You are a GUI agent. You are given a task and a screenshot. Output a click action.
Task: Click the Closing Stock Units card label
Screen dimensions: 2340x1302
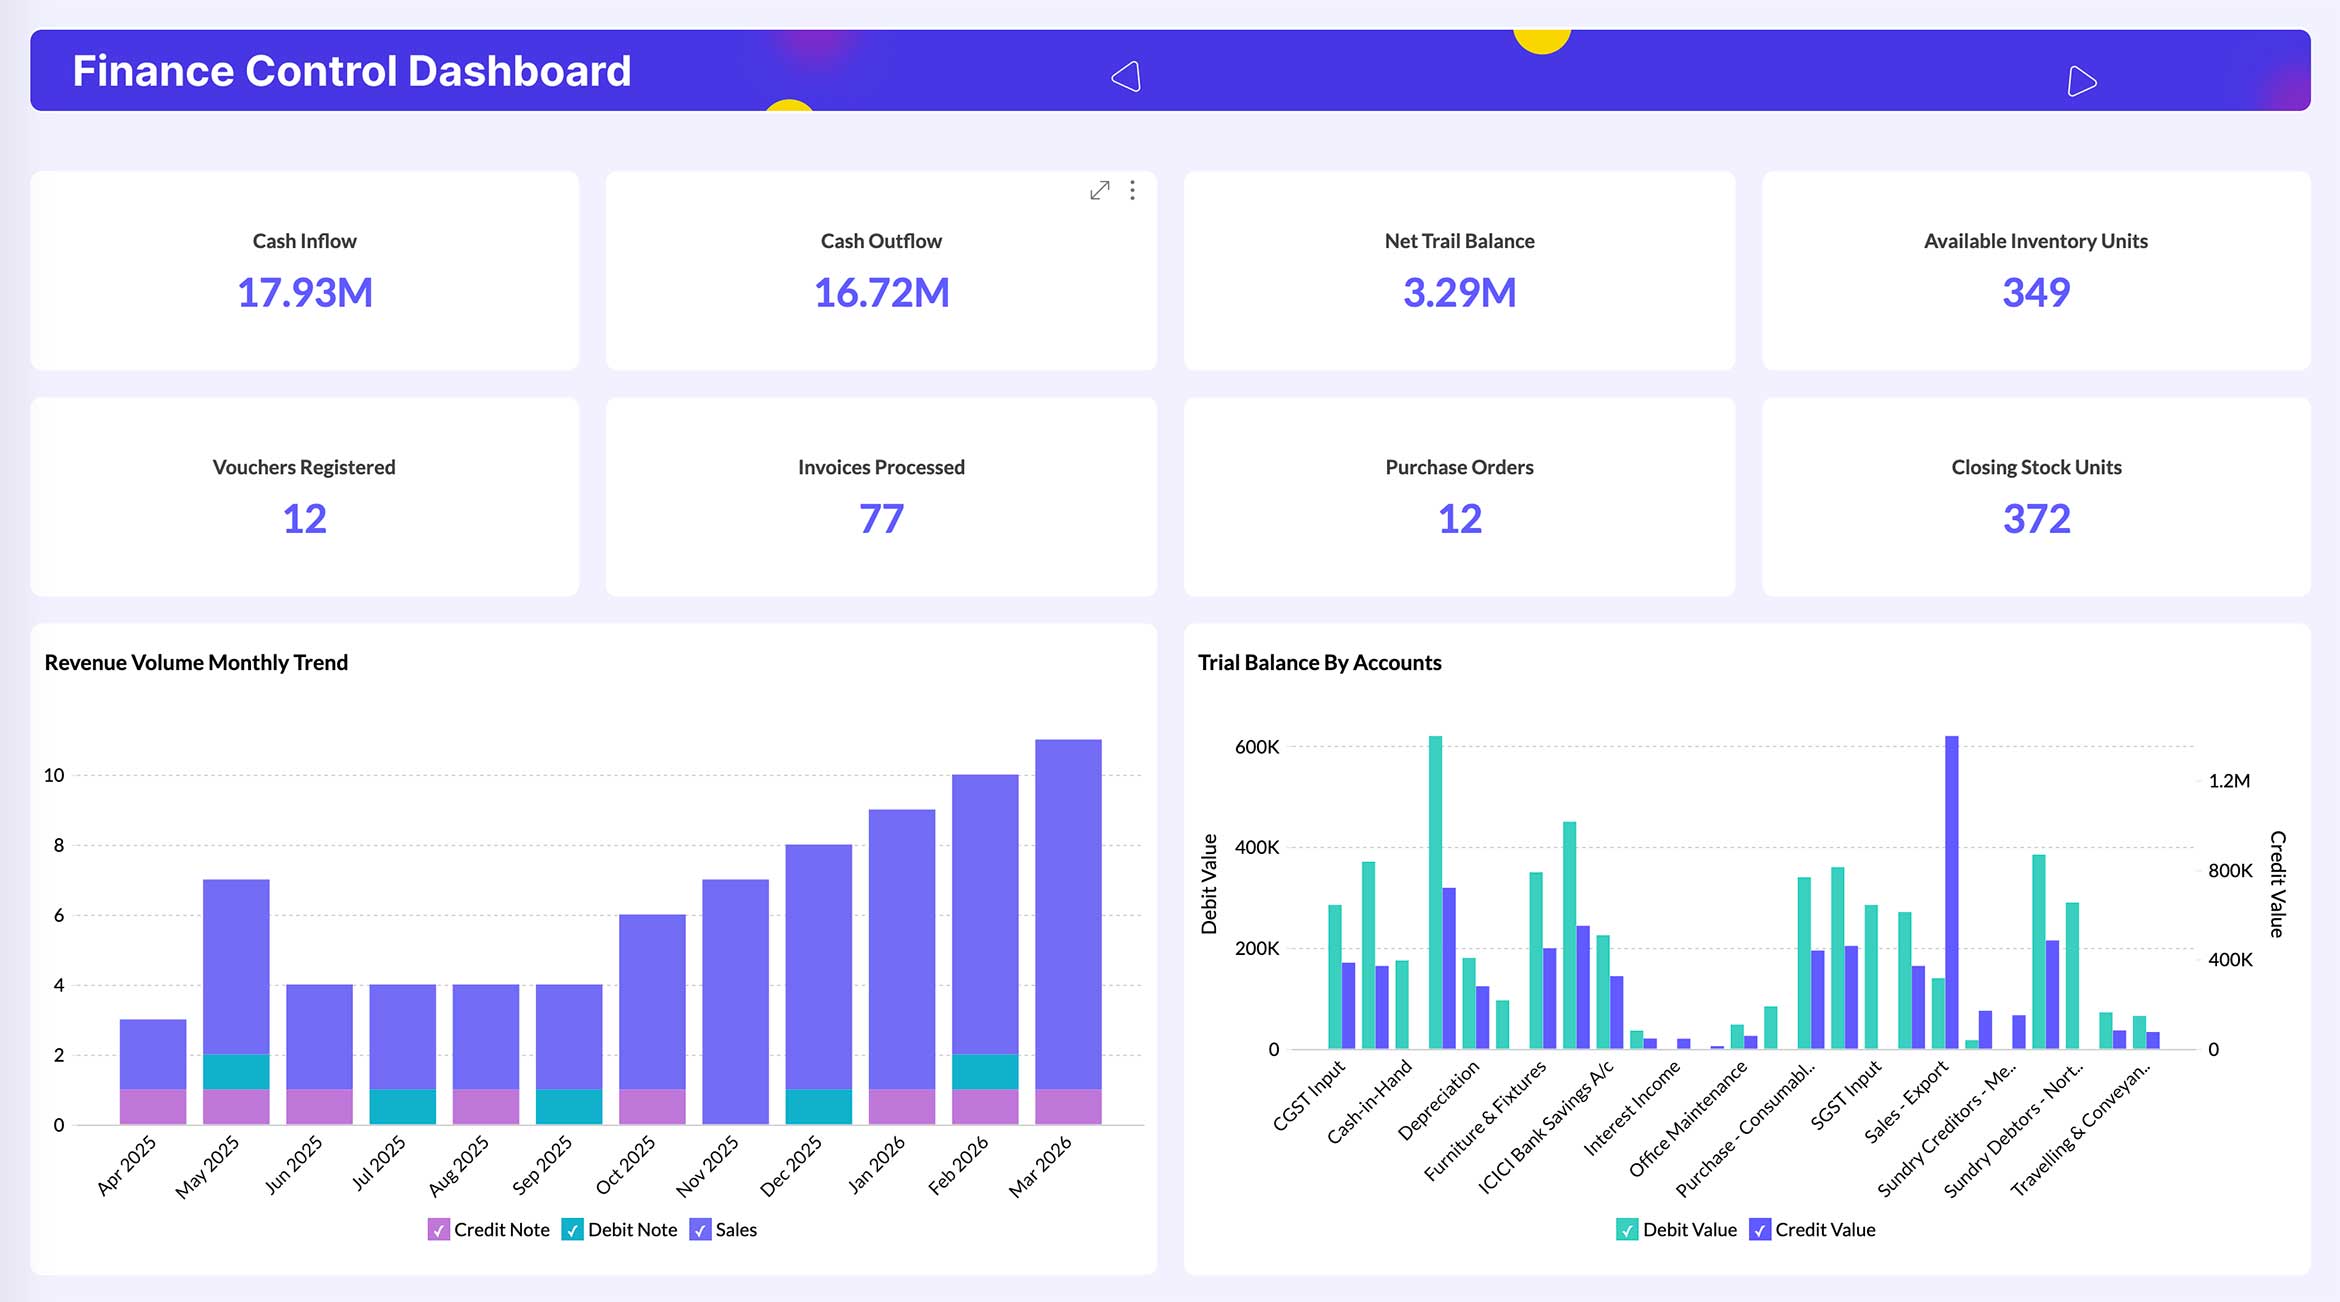[x=2036, y=467]
